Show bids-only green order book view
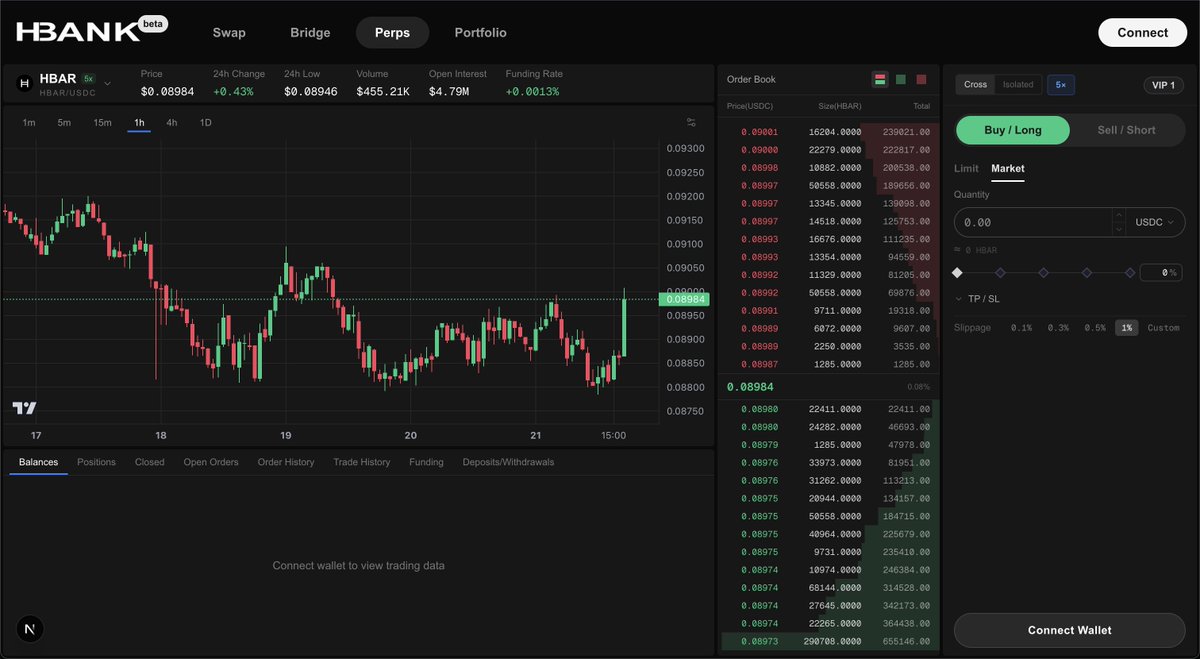 901,79
